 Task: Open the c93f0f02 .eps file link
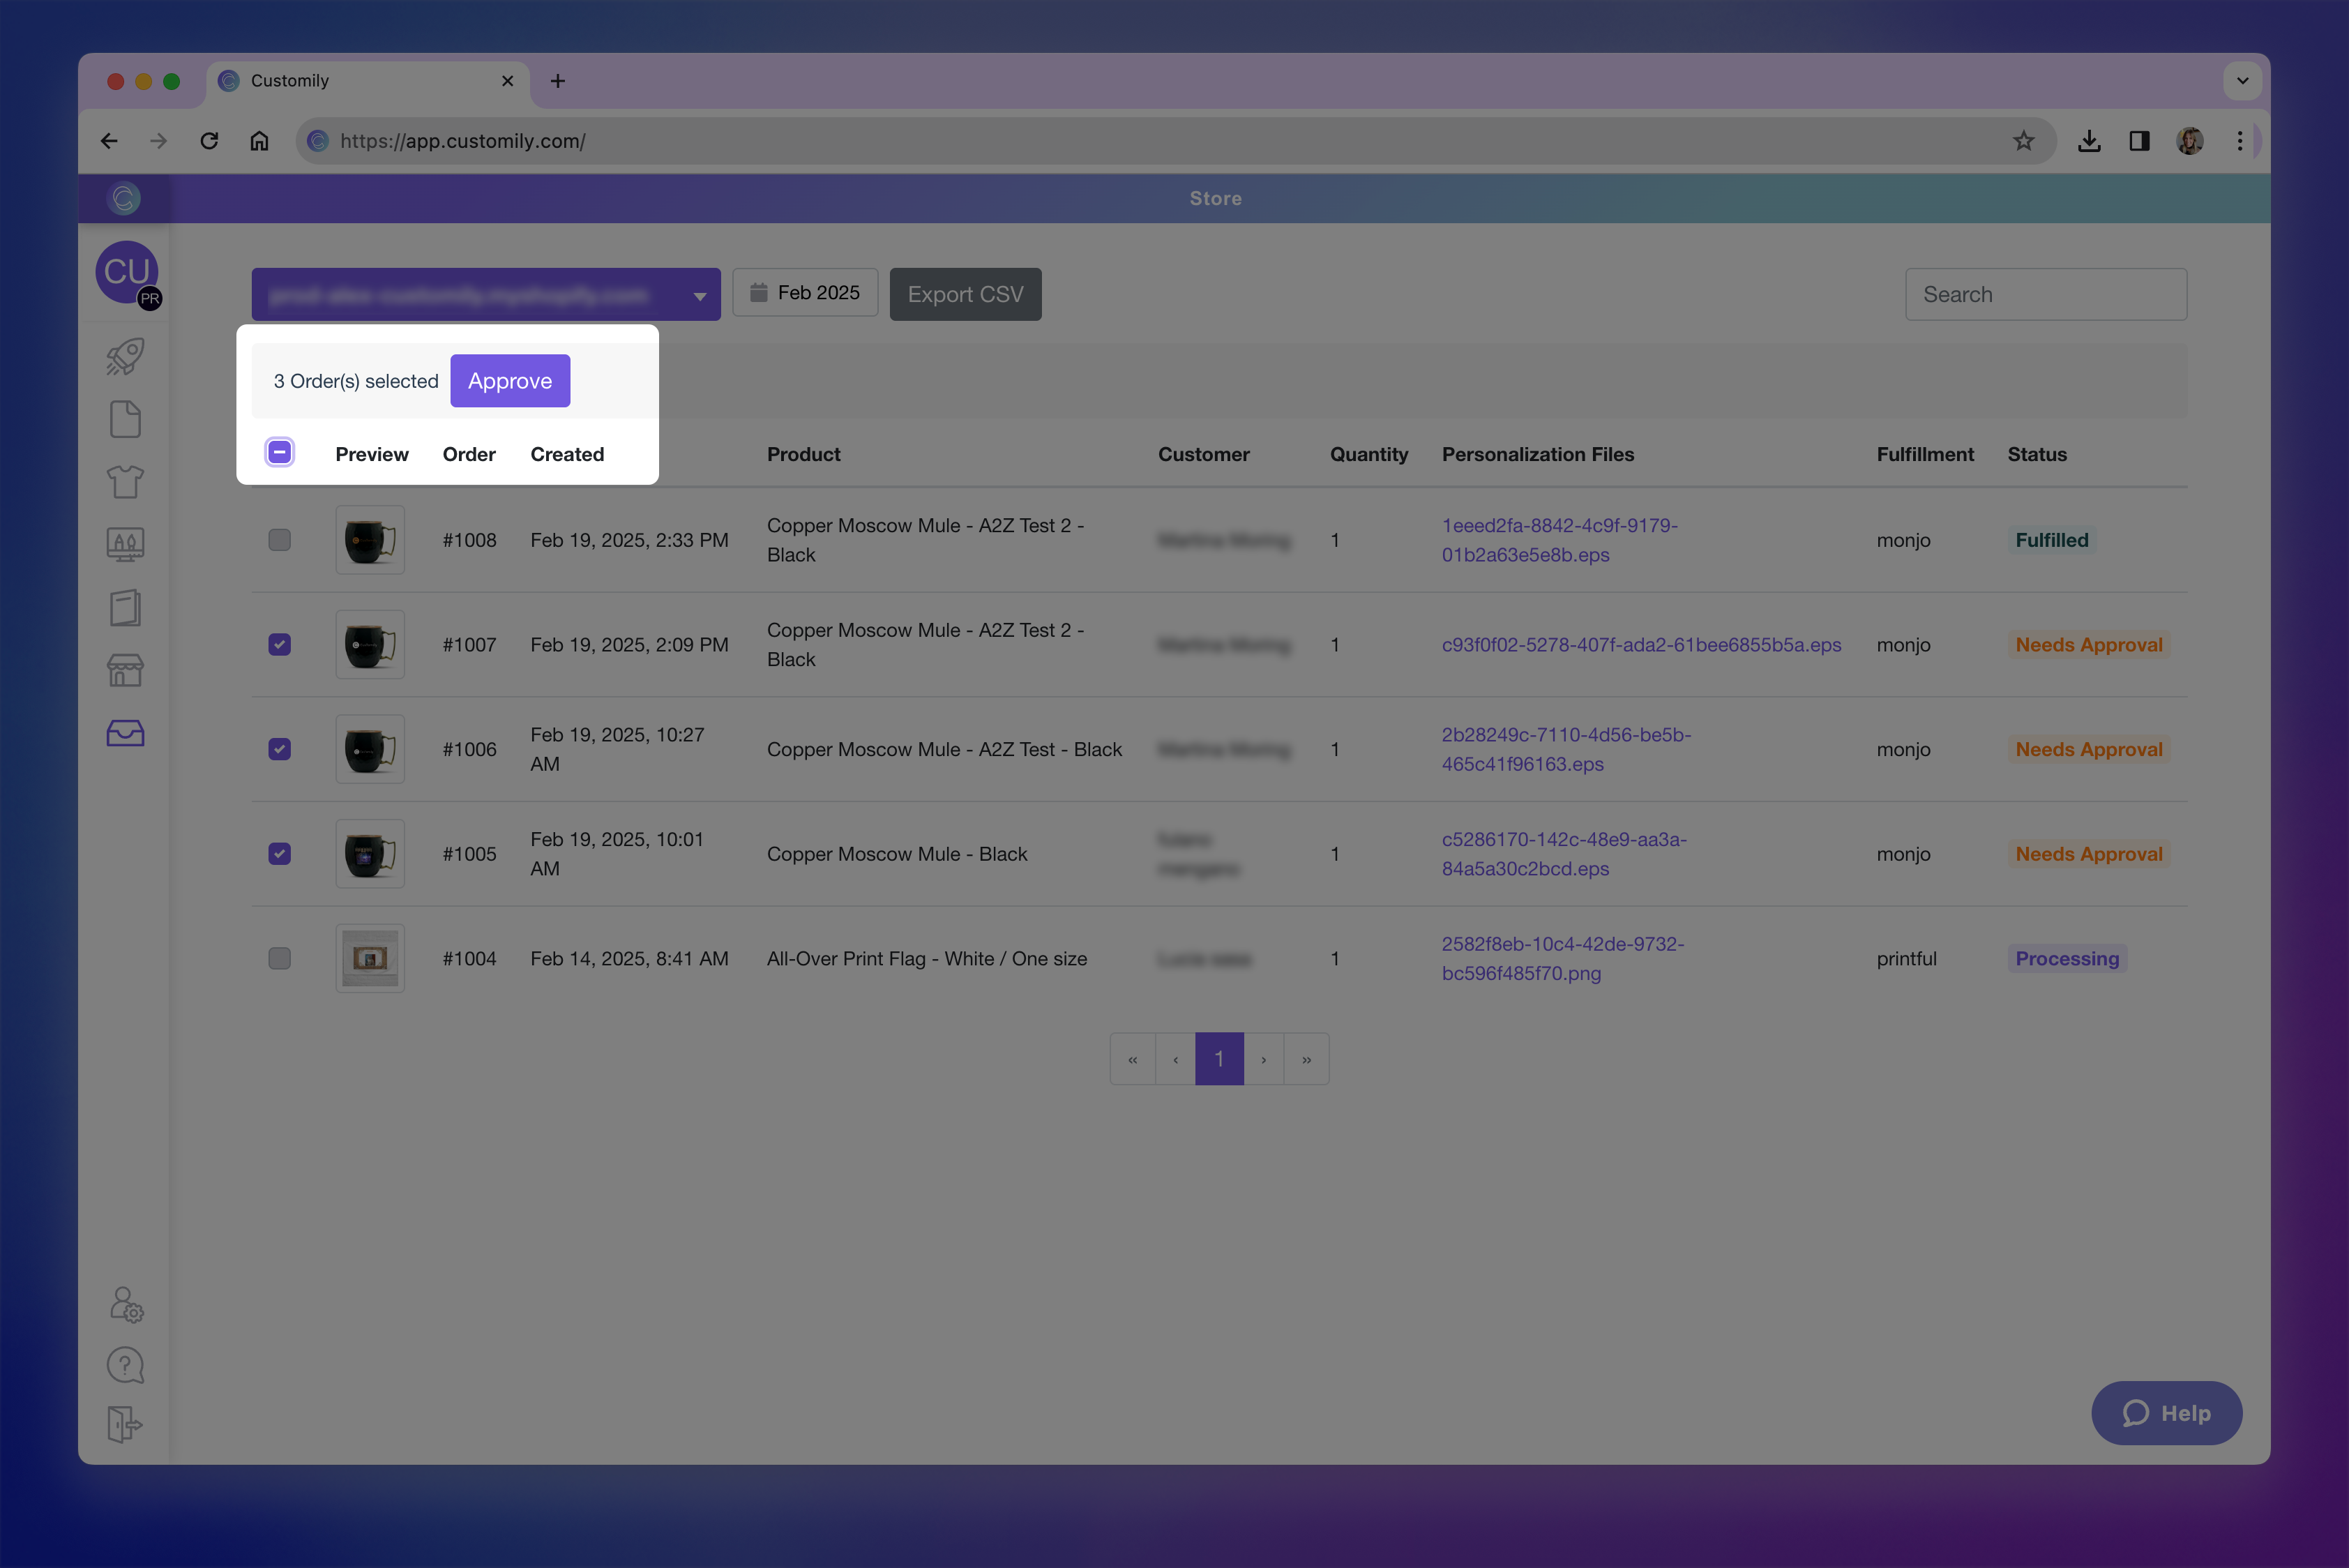1641,645
